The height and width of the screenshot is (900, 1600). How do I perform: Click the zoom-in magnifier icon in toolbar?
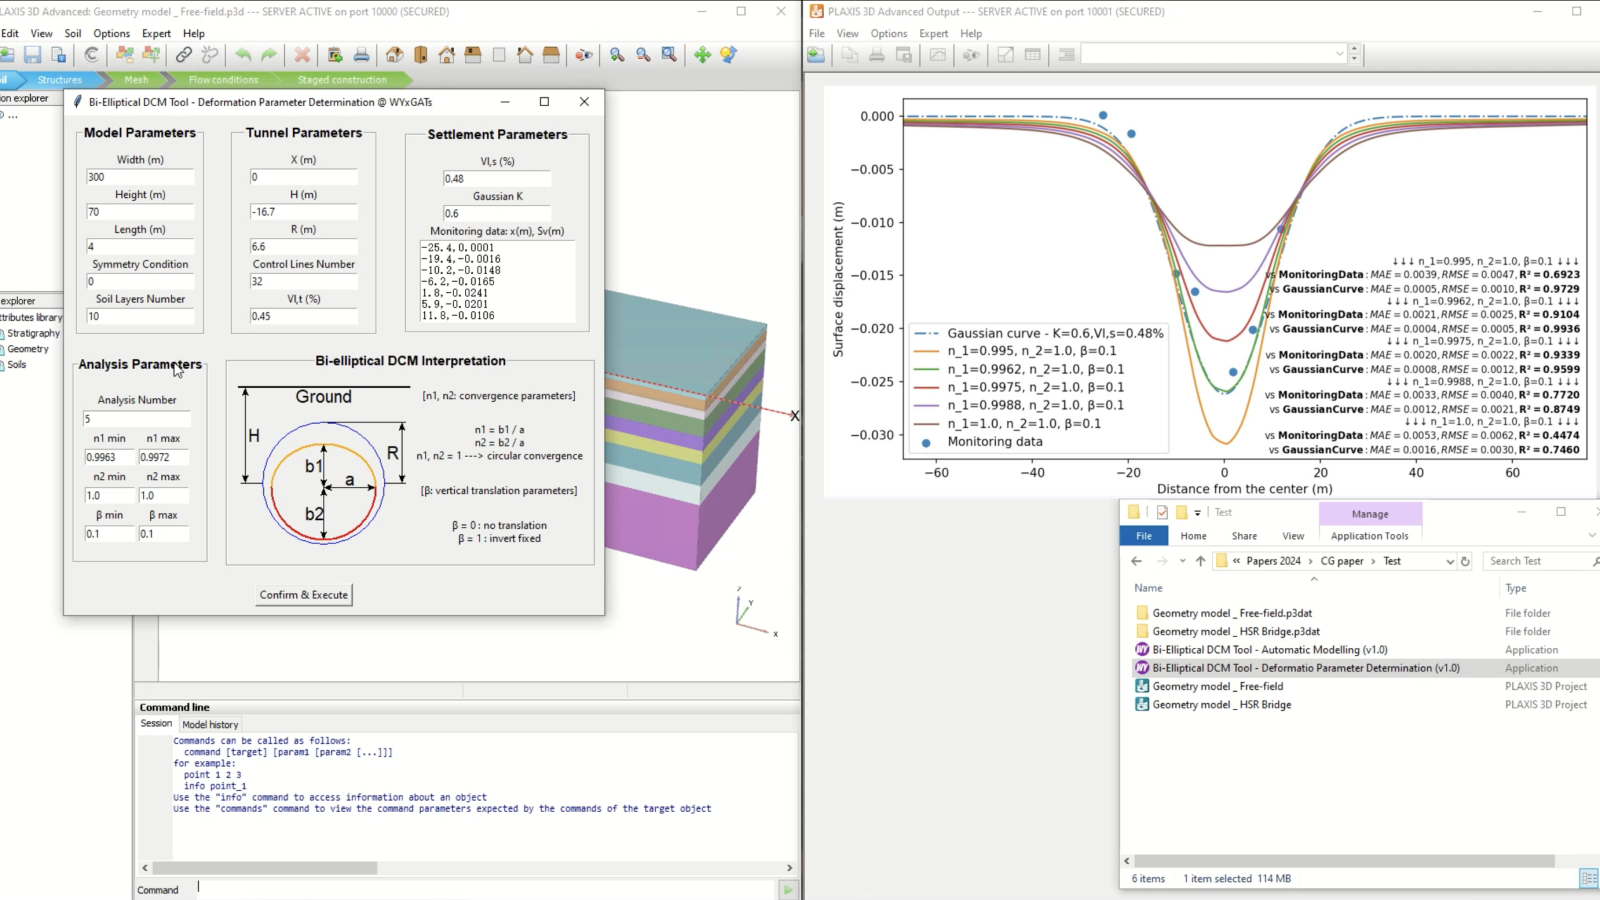[x=617, y=55]
